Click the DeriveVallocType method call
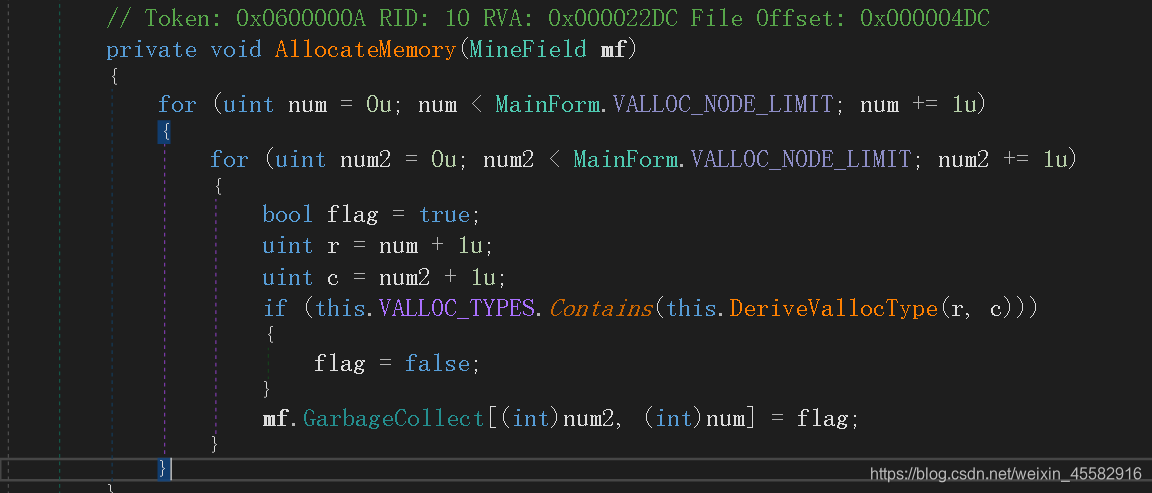Screen dimensions: 1152x493 [833, 309]
